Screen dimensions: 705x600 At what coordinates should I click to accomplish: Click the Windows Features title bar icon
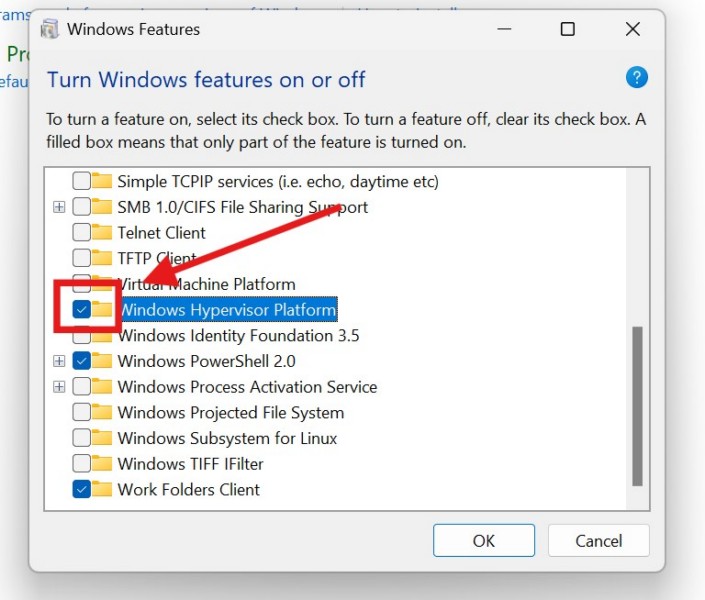pos(49,29)
